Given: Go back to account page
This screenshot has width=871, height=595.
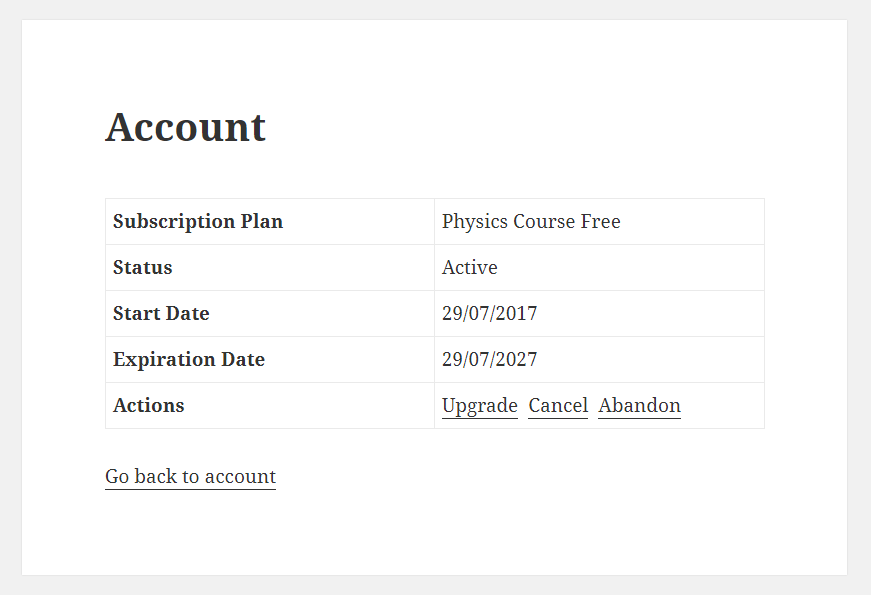Looking at the screenshot, I should point(191,477).
